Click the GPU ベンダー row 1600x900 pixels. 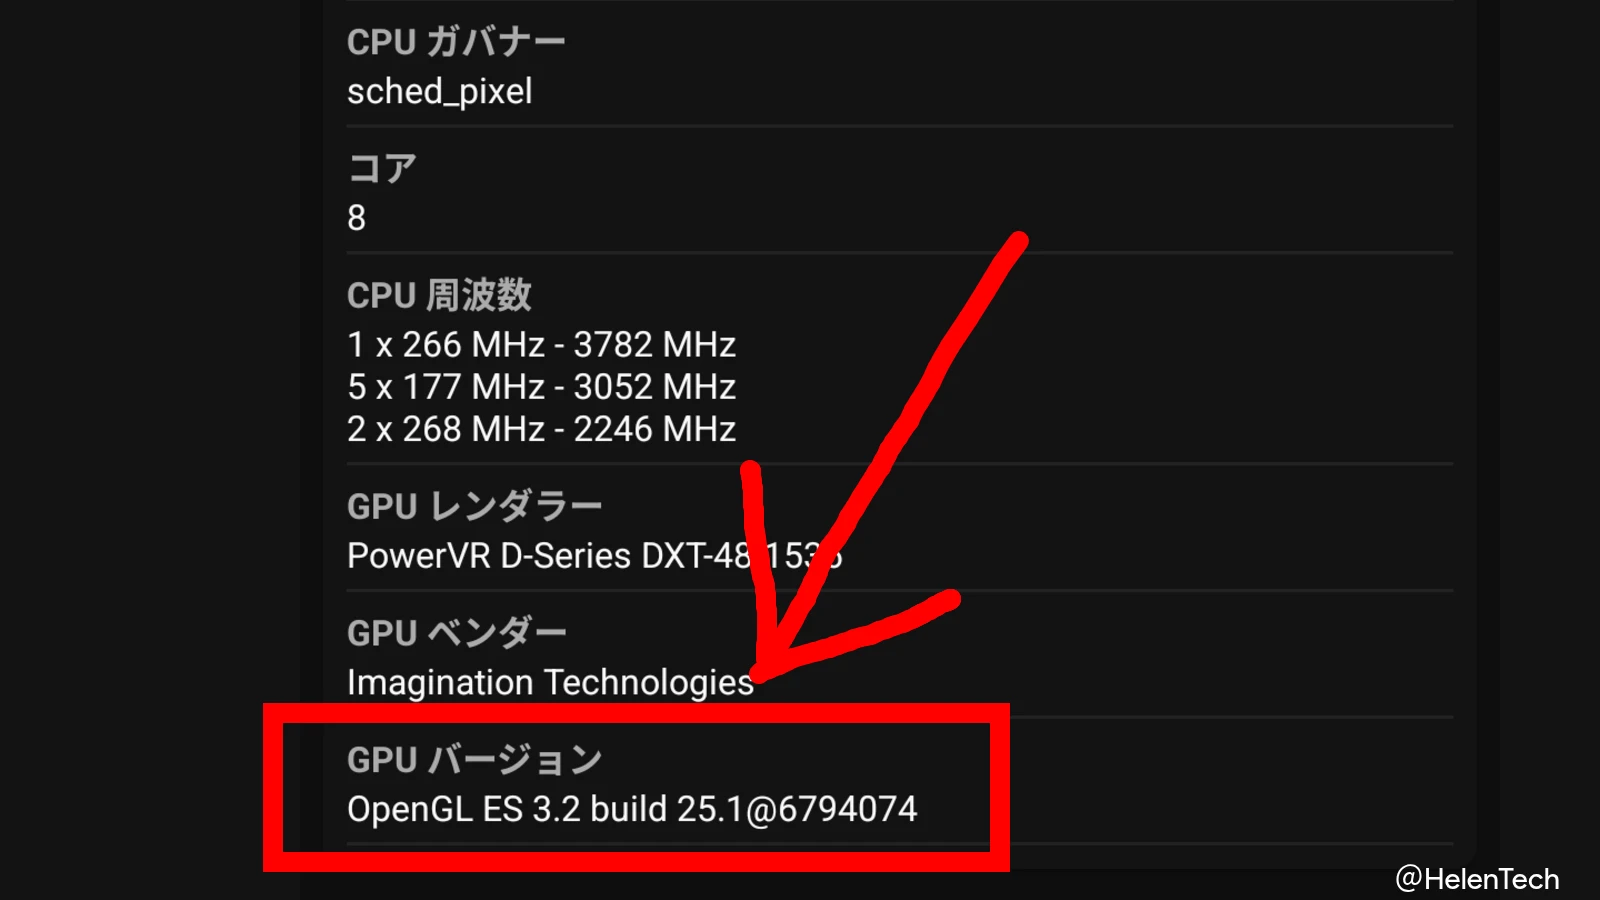(x=456, y=632)
